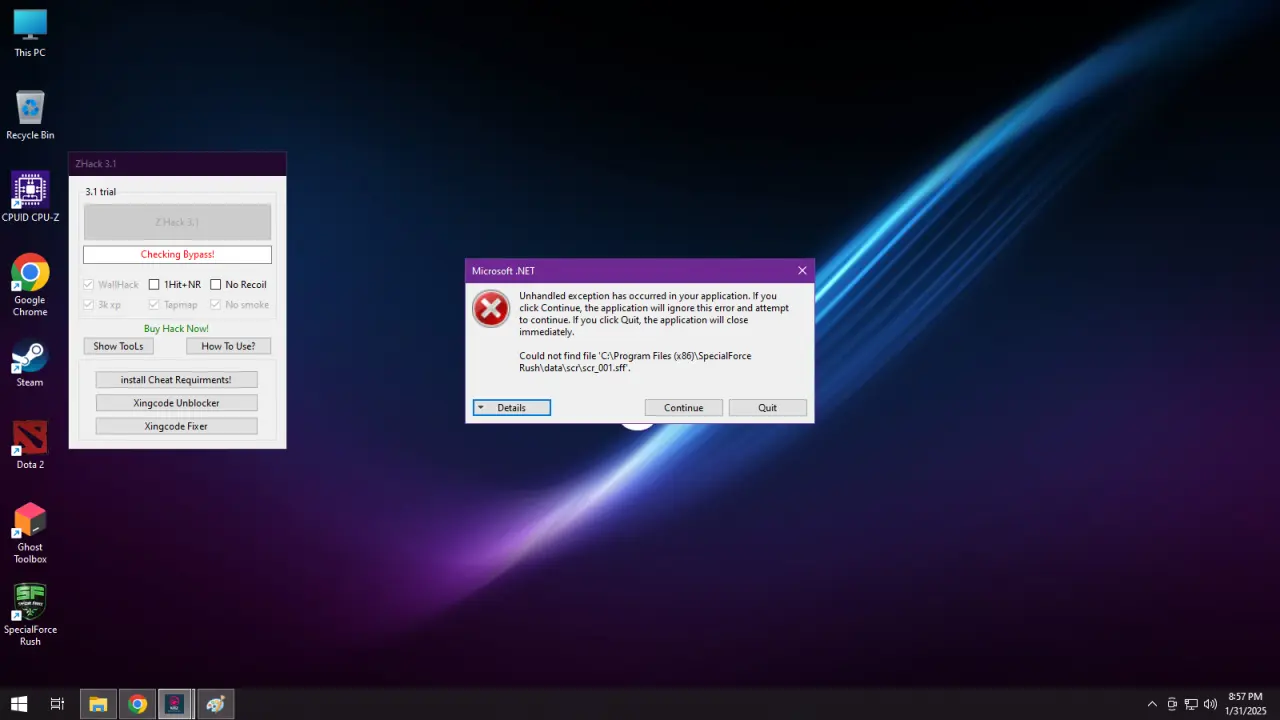
Task: Open the How To Use? button
Action: click(228, 346)
